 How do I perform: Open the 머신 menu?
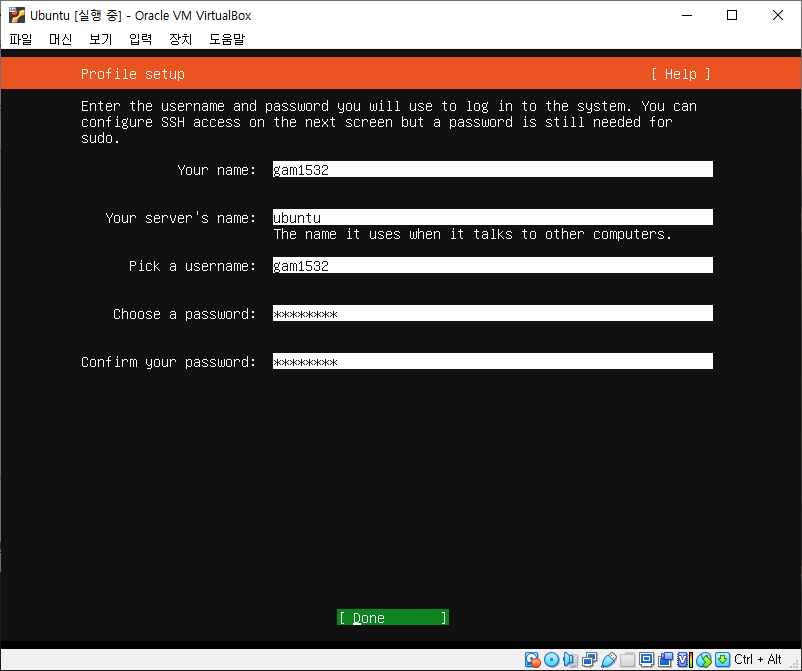coord(60,39)
